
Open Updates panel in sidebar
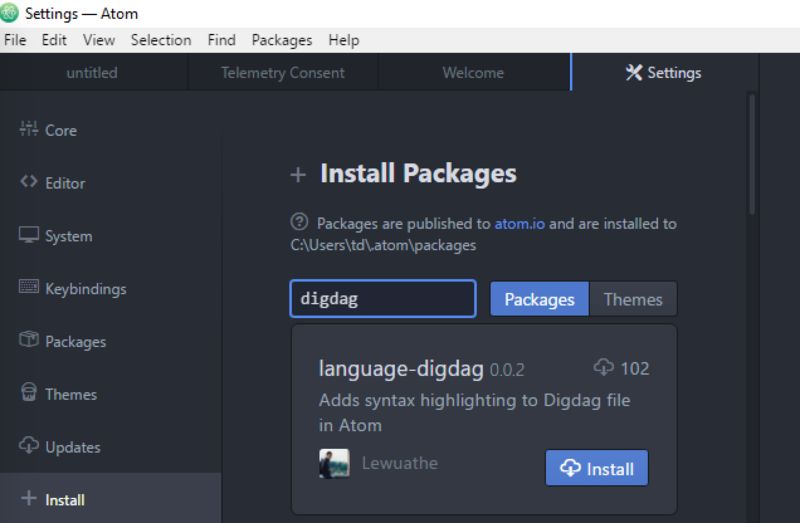pyautogui.click(x=111, y=447)
